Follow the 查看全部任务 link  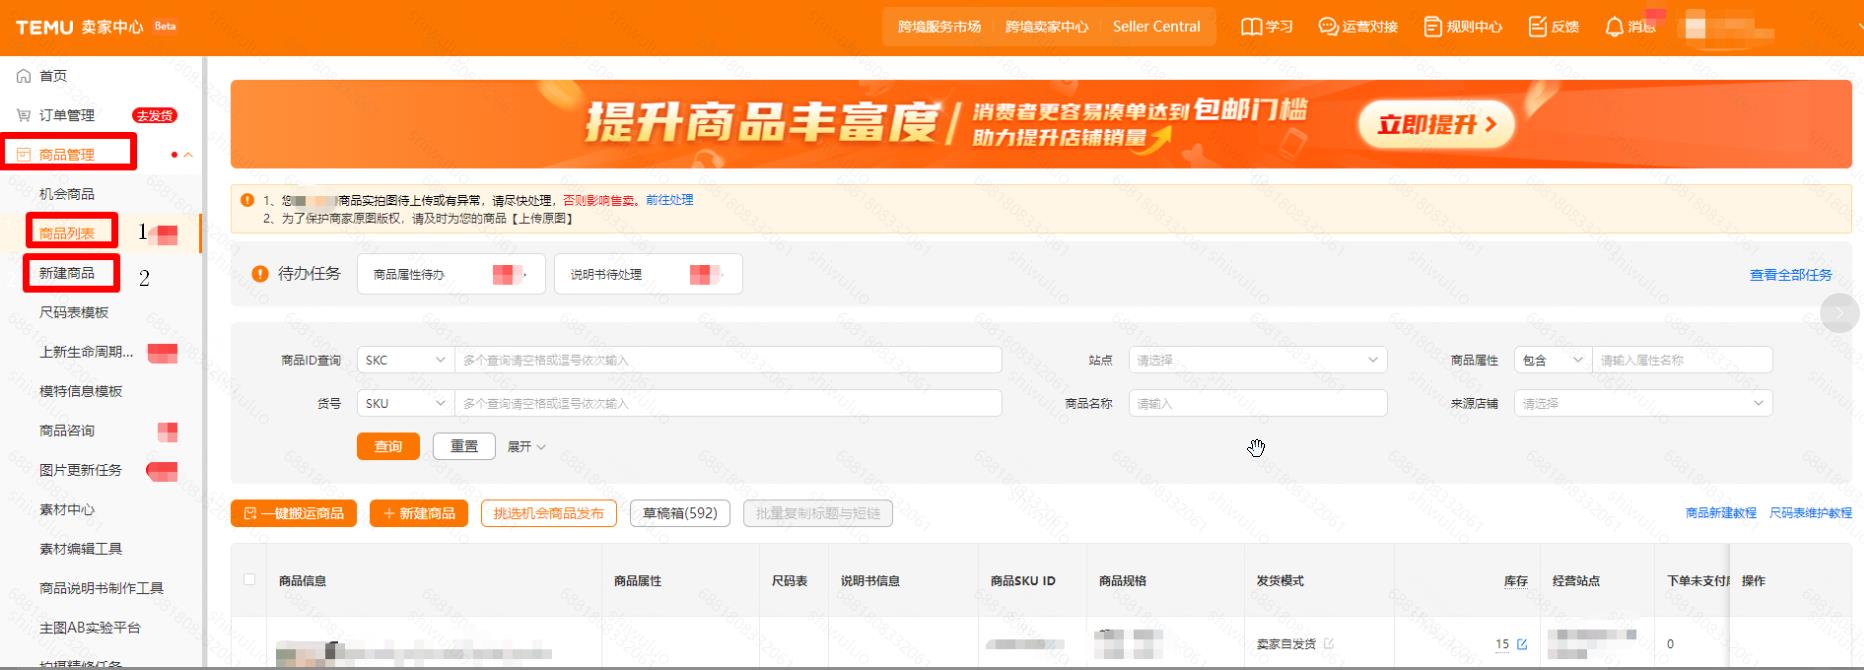tap(1790, 275)
